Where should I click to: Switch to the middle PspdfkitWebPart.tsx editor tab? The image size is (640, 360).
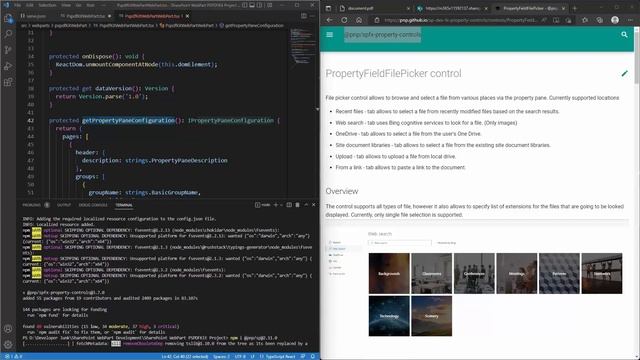pos(85,16)
